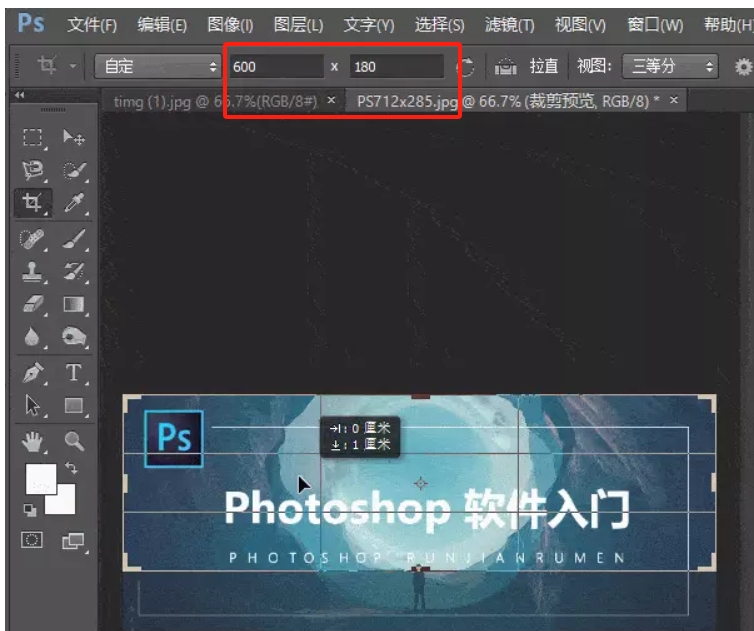Select the Hand tool
754x631 pixels.
pyautogui.click(x=33, y=442)
